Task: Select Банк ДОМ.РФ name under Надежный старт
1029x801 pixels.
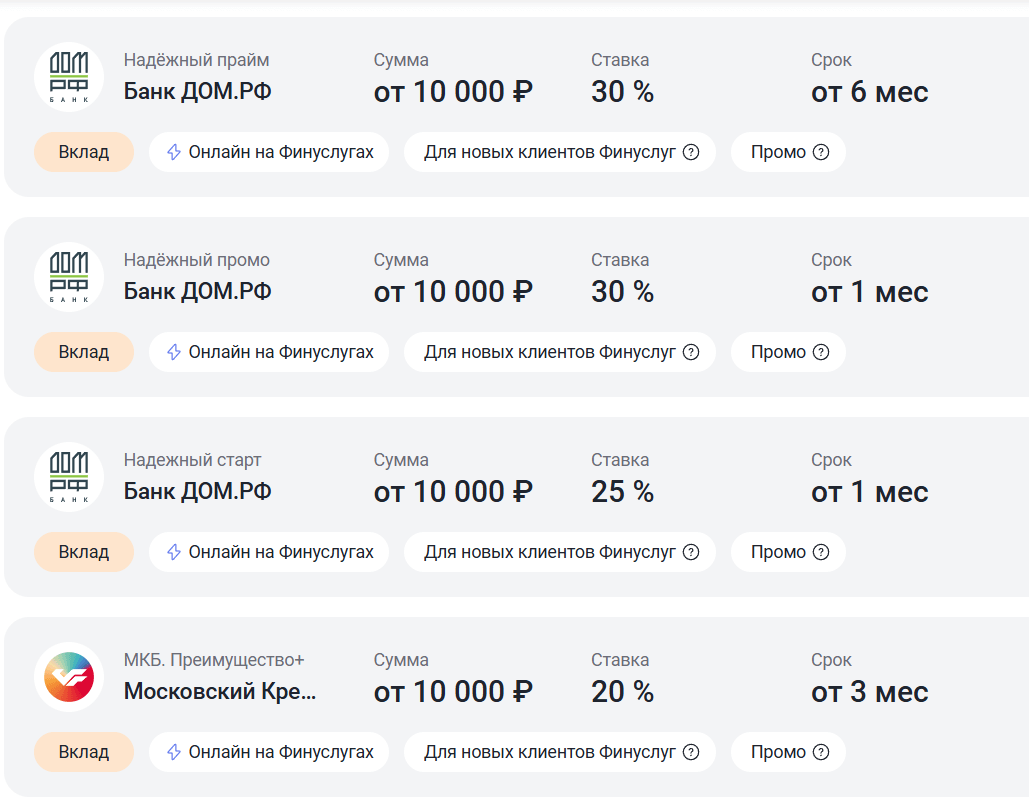Action: (198, 491)
